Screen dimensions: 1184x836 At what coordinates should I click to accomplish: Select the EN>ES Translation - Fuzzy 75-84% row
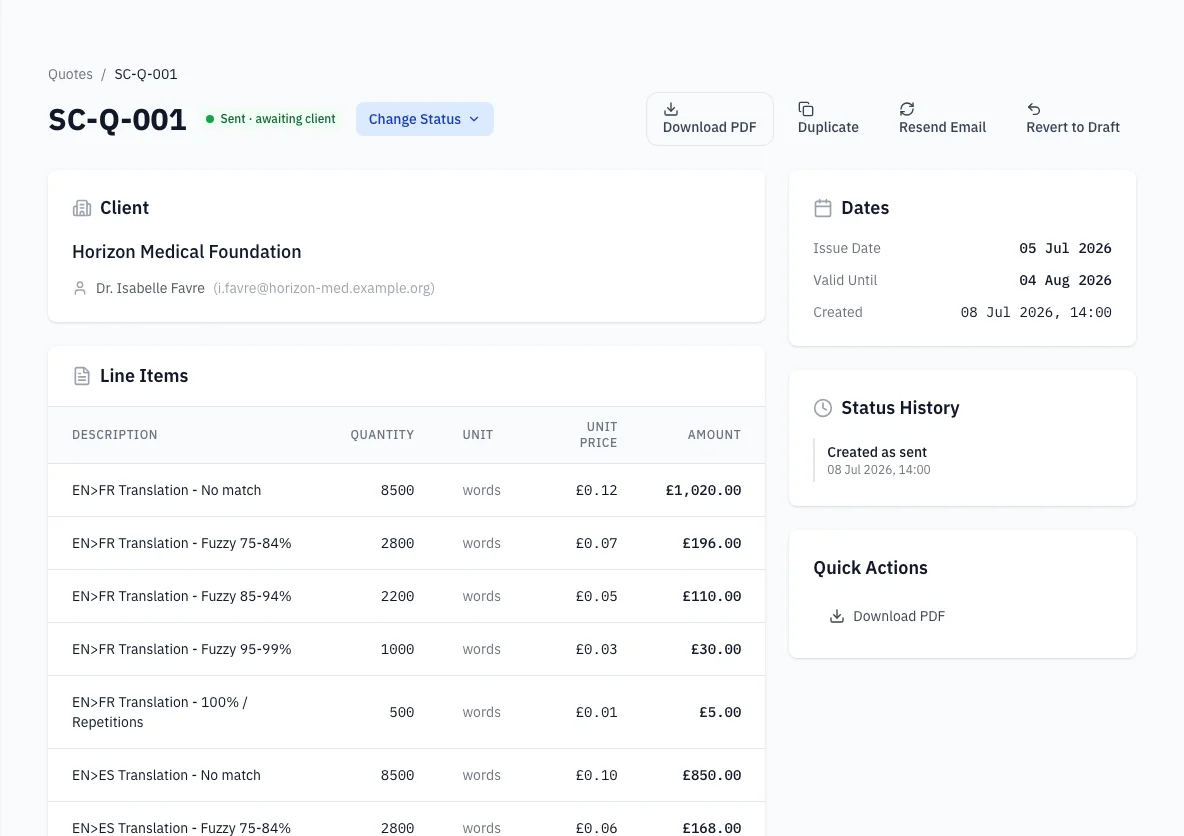tap(406, 819)
